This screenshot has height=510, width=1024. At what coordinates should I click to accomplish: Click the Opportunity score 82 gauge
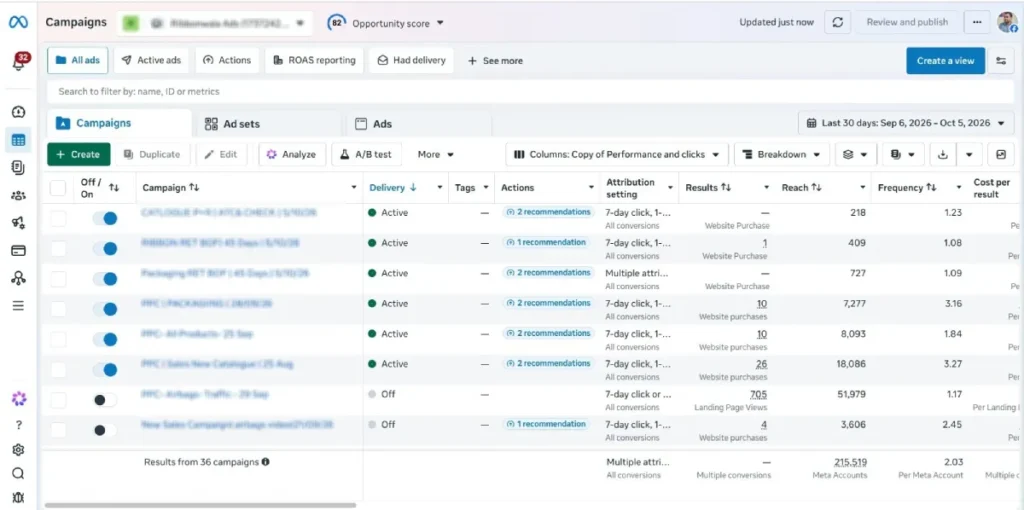pyautogui.click(x=336, y=23)
